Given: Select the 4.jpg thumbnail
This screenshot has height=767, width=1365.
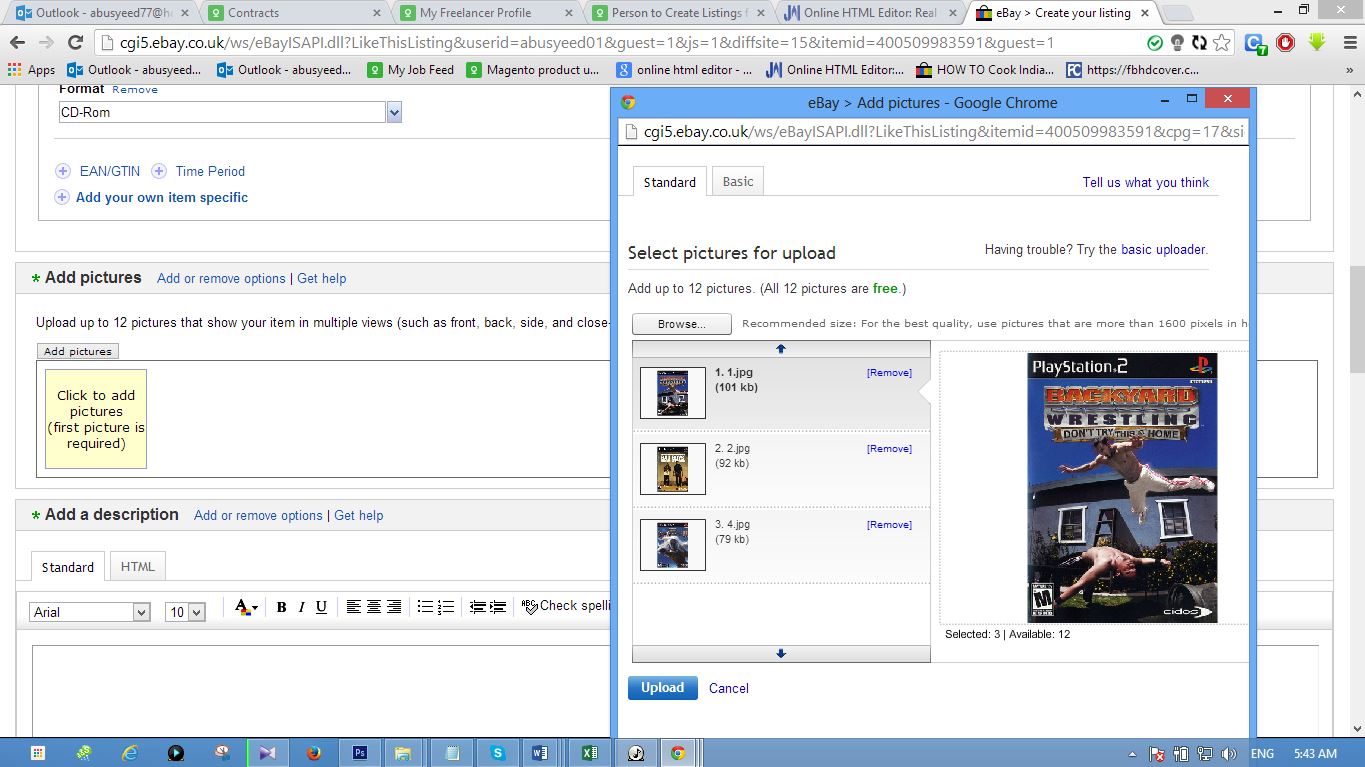Looking at the screenshot, I should point(673,545).
